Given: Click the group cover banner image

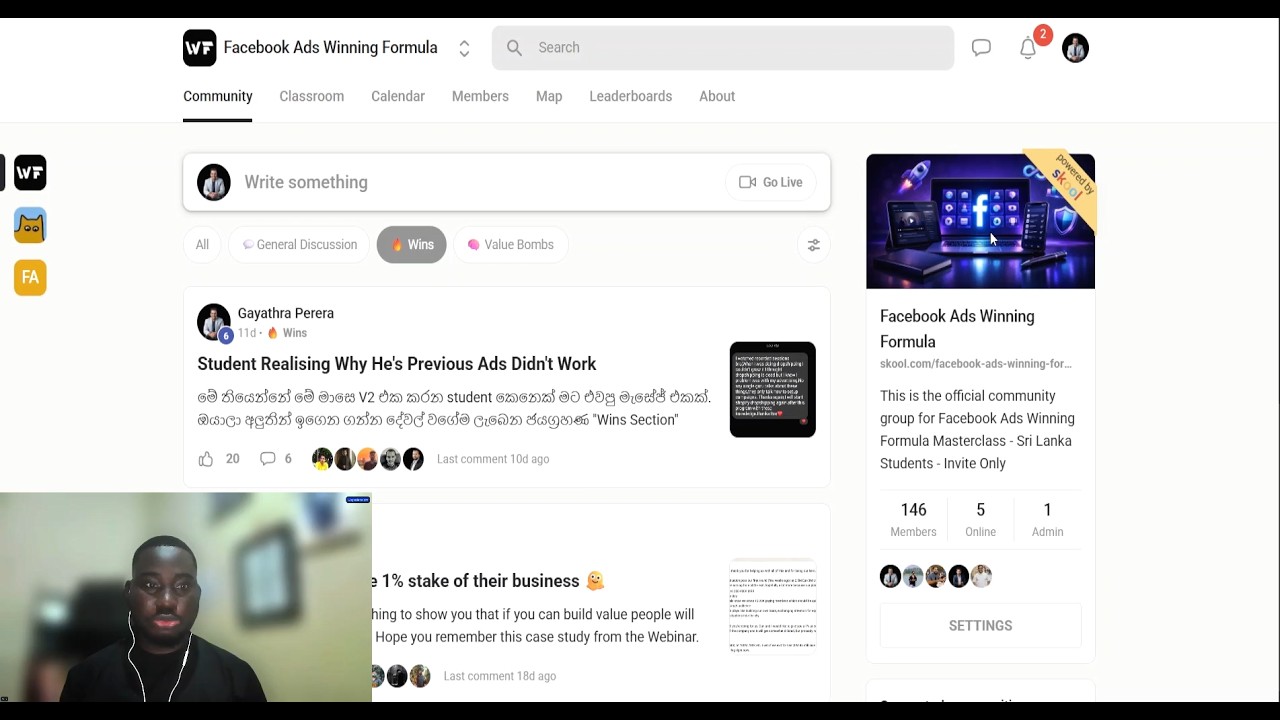Looking at the screenshot, I should 980,221.
